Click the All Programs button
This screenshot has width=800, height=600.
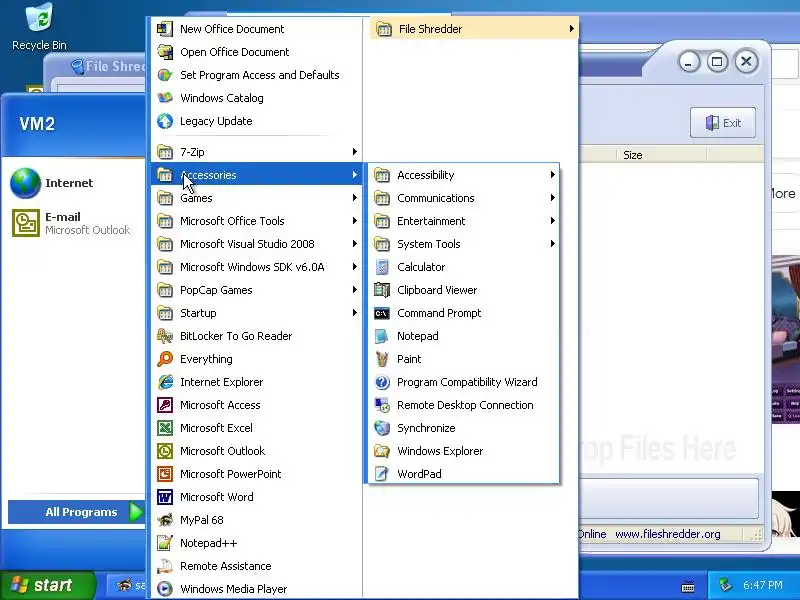pos(77,512)
